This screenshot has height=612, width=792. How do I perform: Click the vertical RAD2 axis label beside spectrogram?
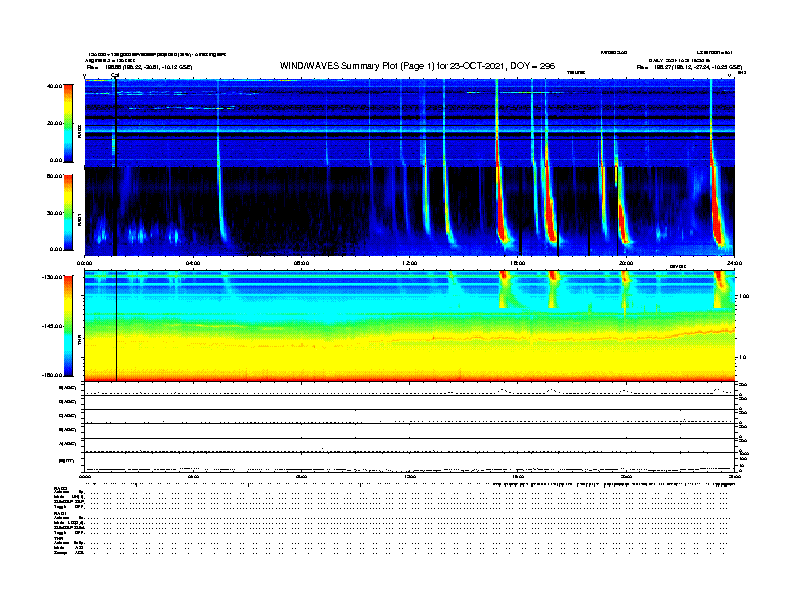[79, 131]
